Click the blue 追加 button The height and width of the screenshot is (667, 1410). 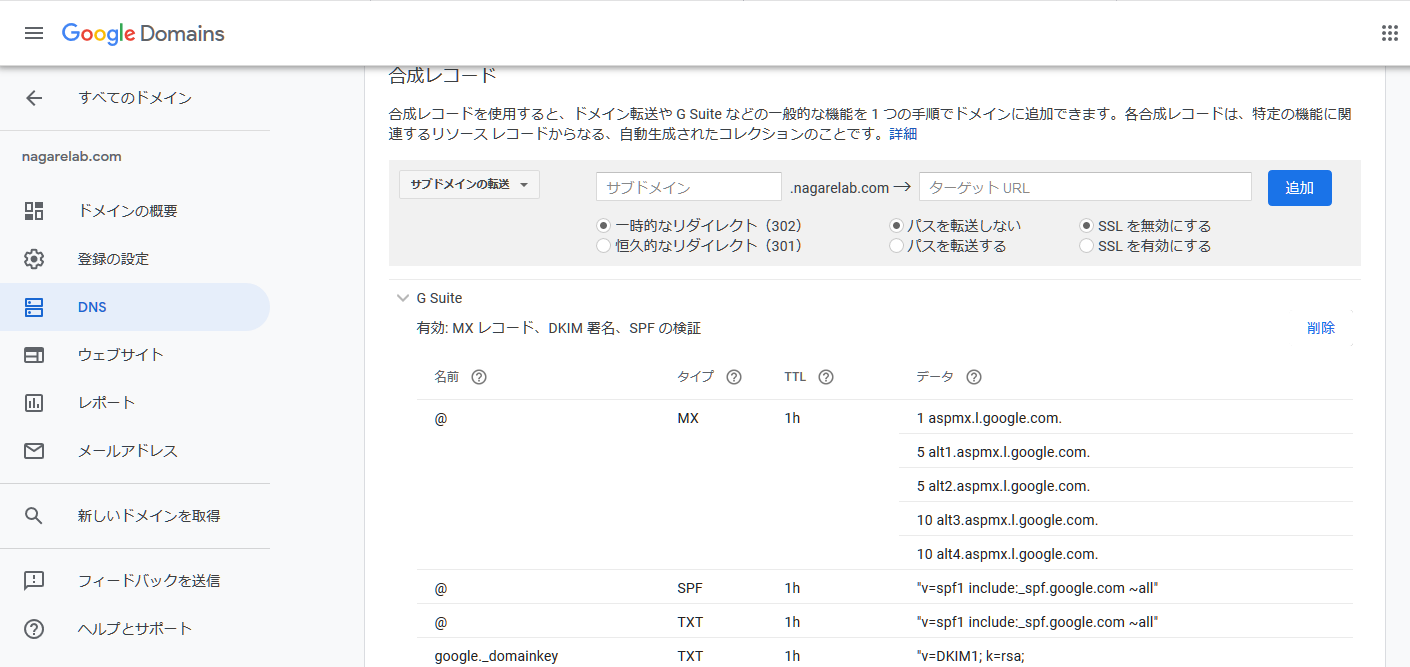tap(1300, 188)
